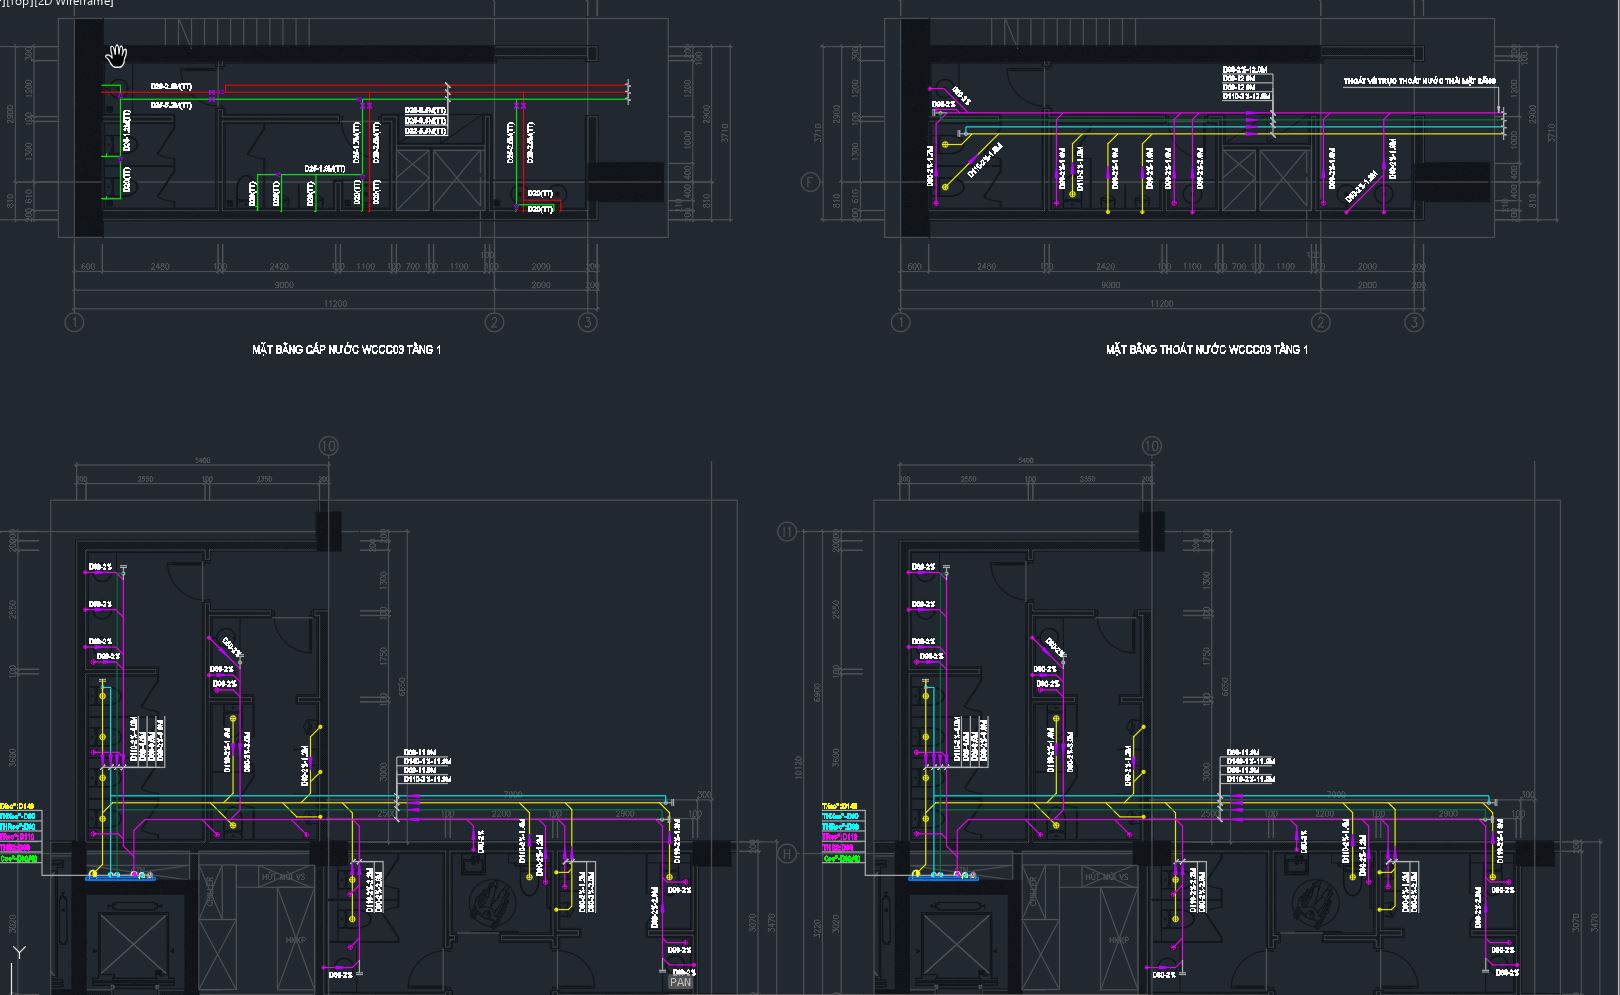
Task: Select dimension 9000 under the CẤP NƯỚC plan
Action: (x=284, y=285)
